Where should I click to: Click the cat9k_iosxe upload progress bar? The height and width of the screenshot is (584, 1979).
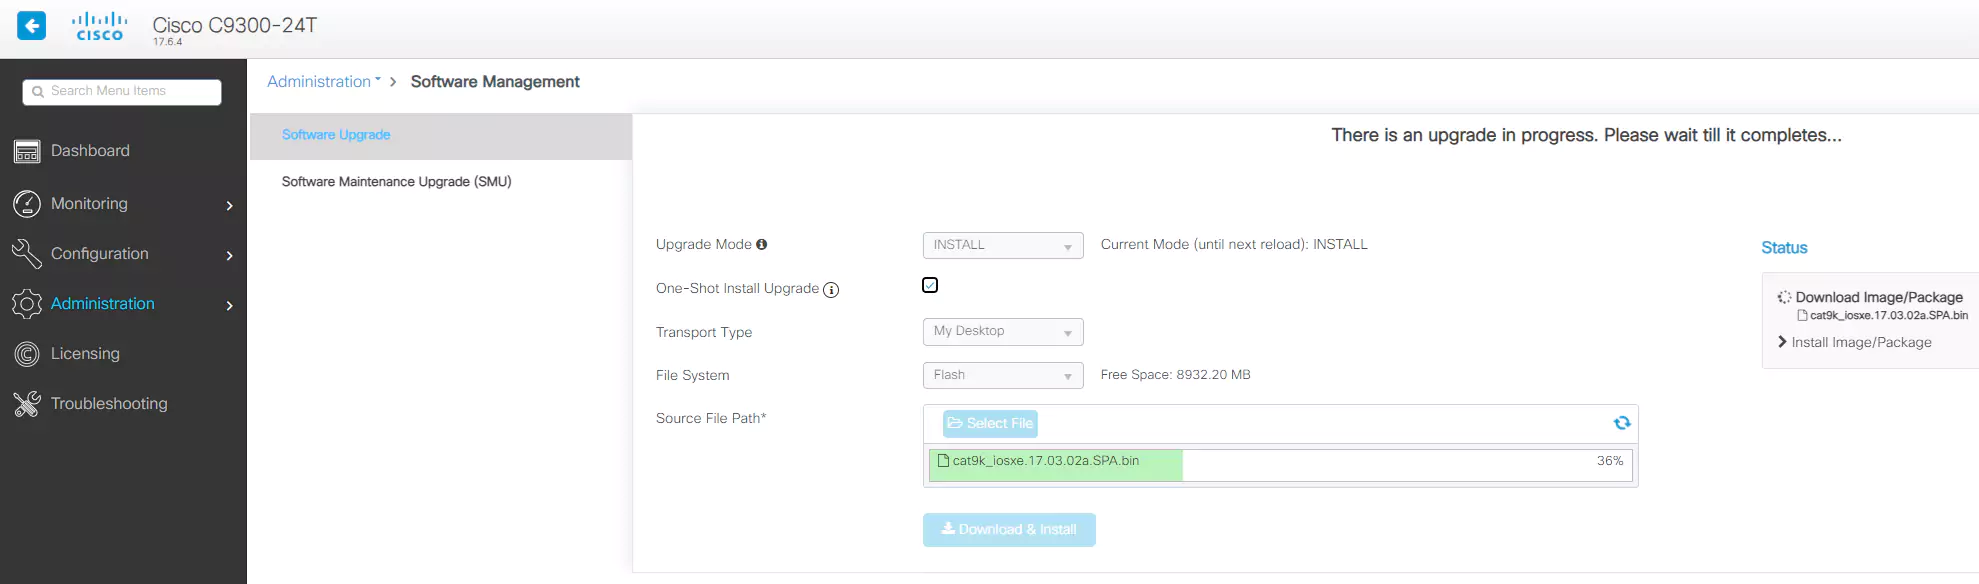(x=1280, y=465)
